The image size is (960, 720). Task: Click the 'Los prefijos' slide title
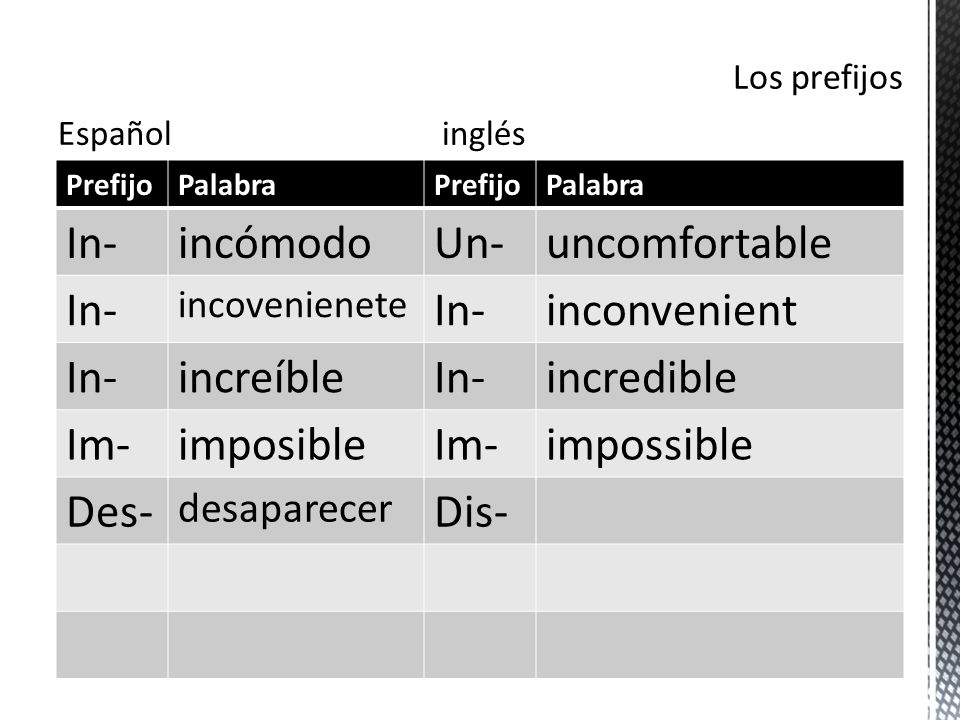point(817,79)
